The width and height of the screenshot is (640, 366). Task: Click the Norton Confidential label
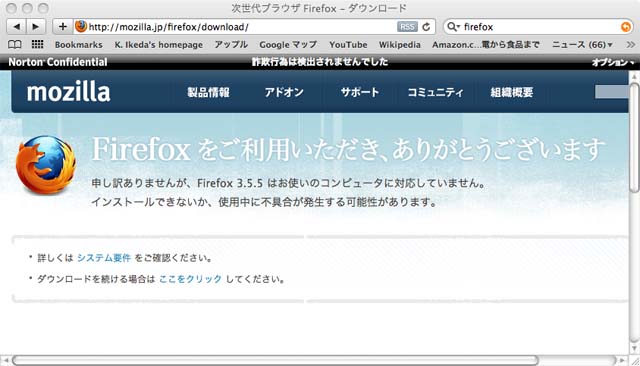tap(58, 62)
